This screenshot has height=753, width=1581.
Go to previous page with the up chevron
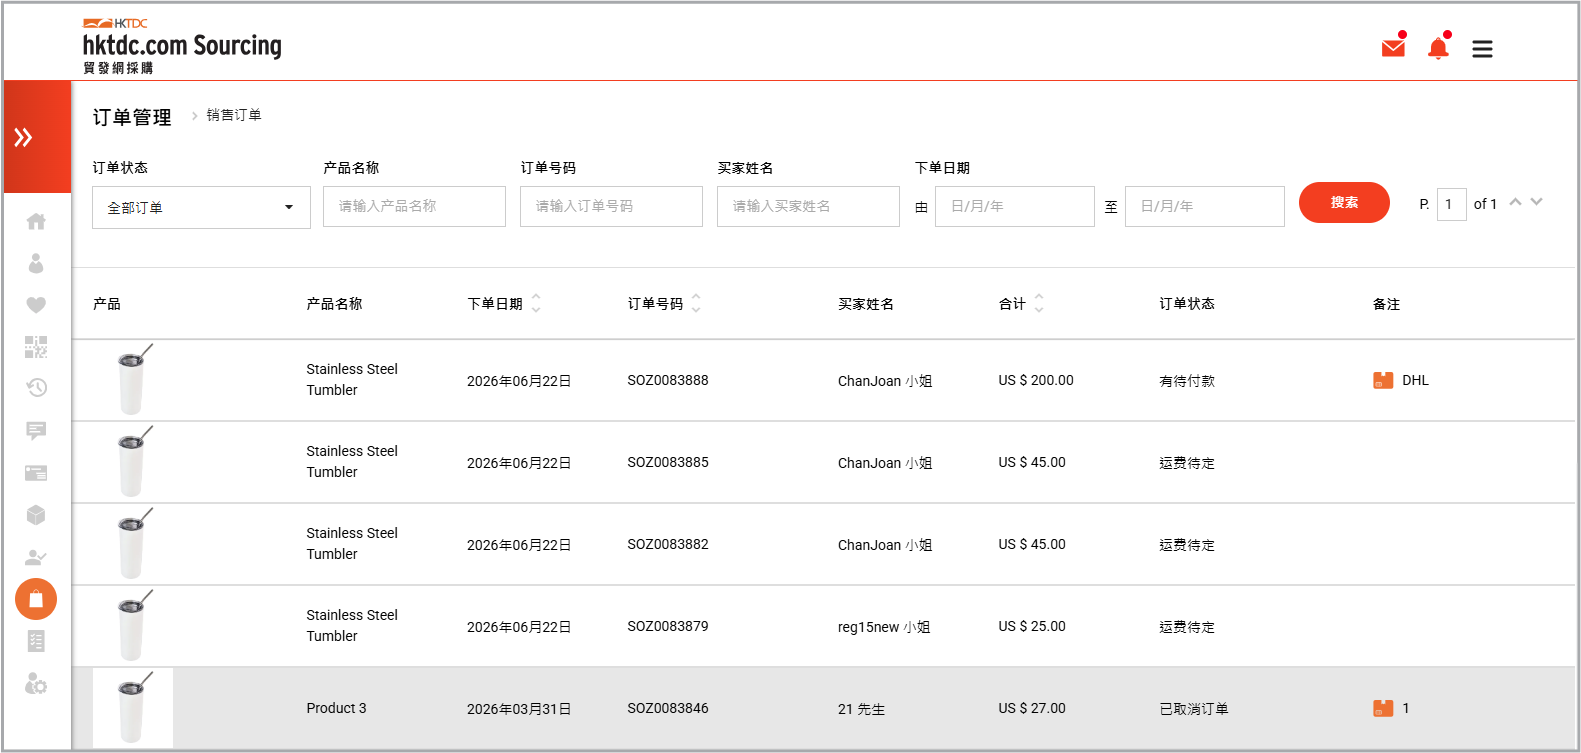click(1515, 202)
